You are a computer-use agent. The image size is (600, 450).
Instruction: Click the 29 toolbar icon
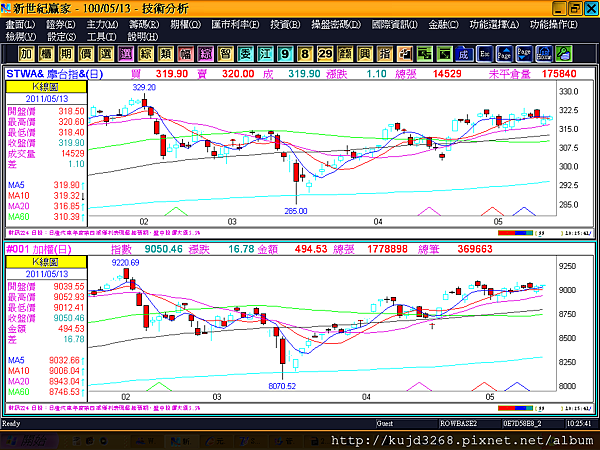[325, 54]
